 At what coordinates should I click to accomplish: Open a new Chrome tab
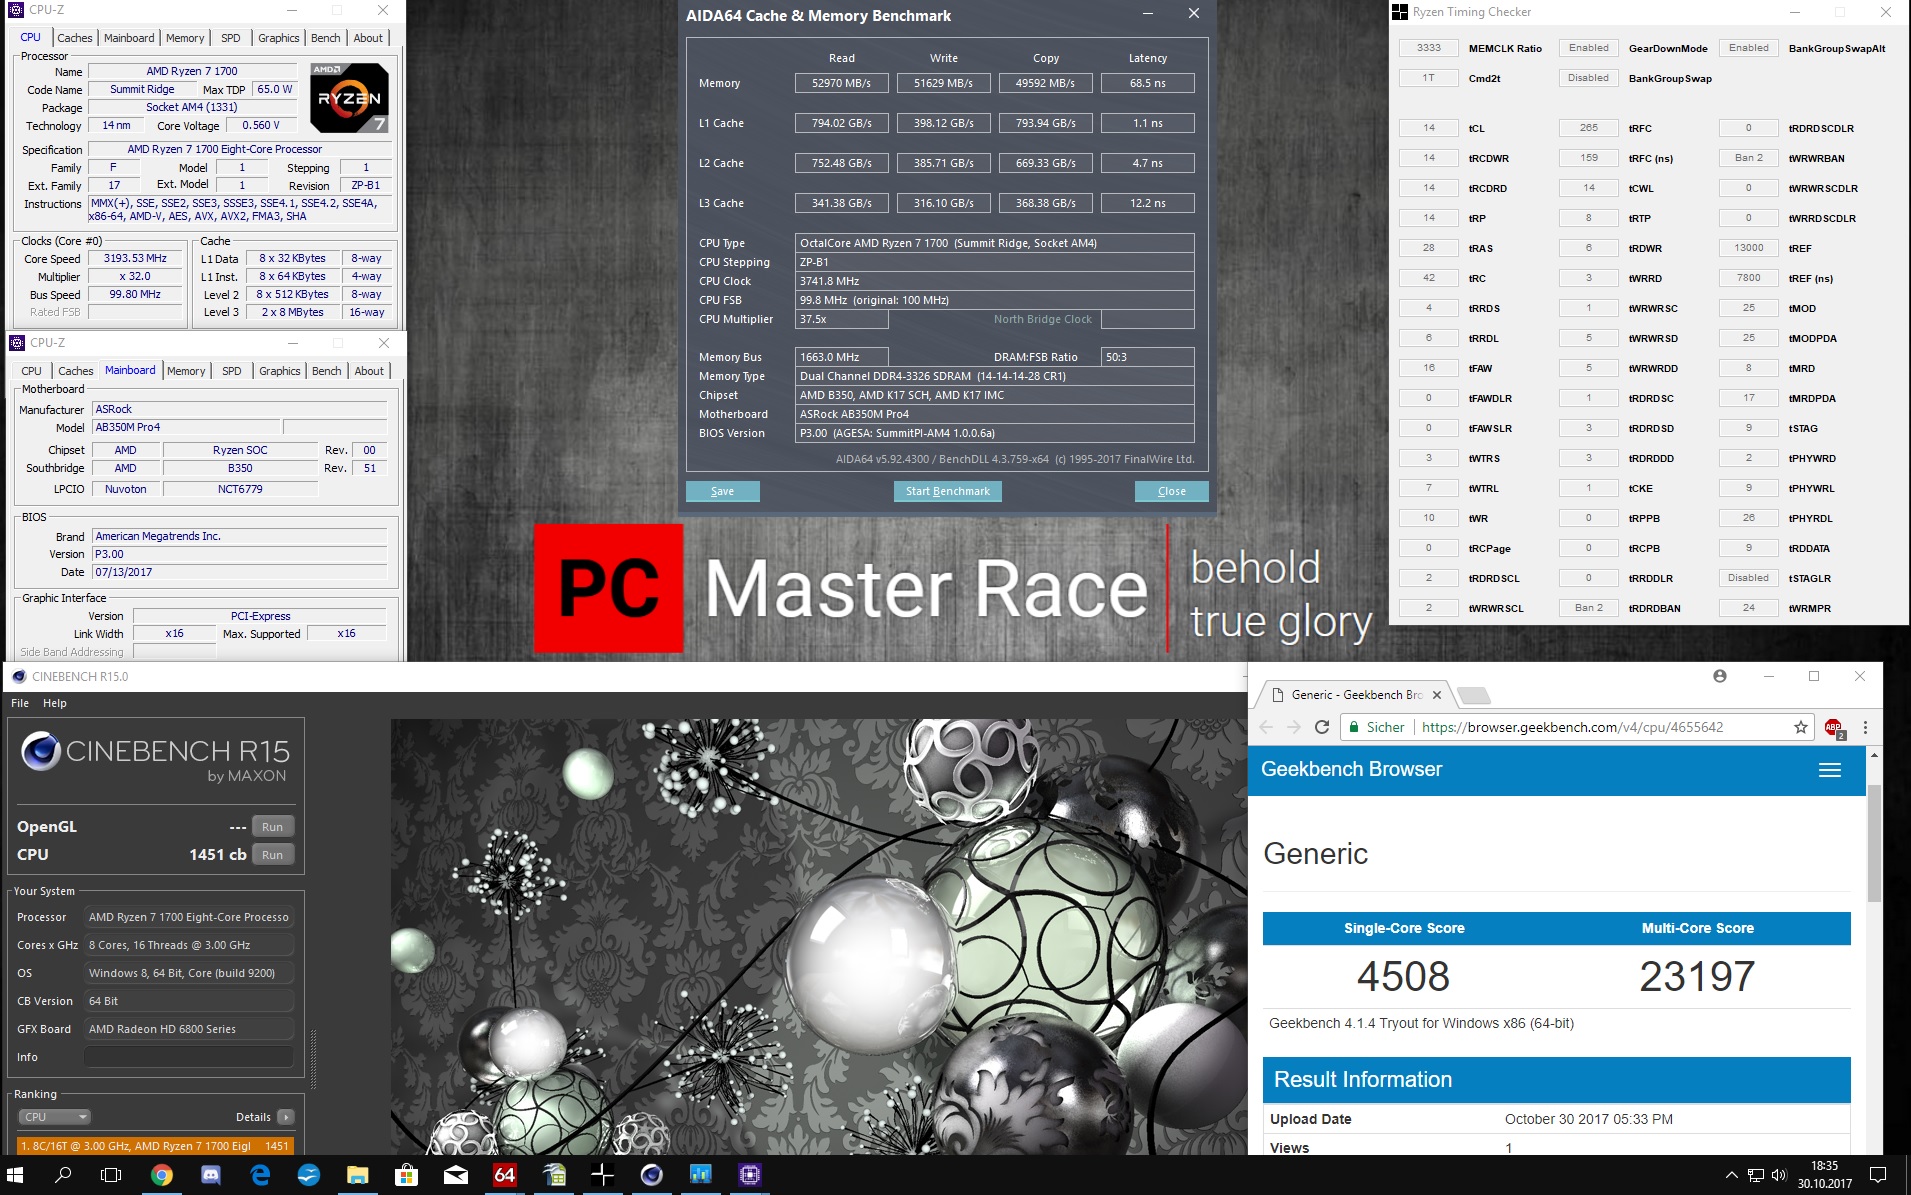click(1473, 695)
